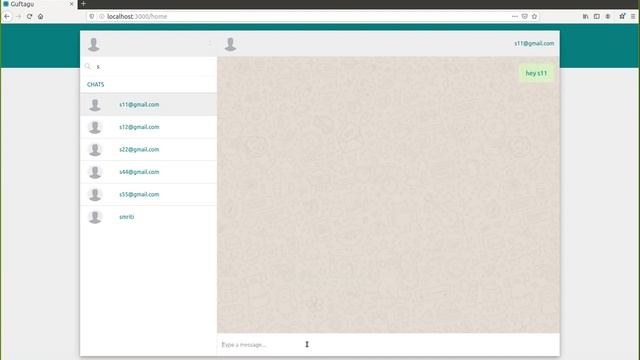Click avatar beside s22@gmail.com contact

point(95,150)
